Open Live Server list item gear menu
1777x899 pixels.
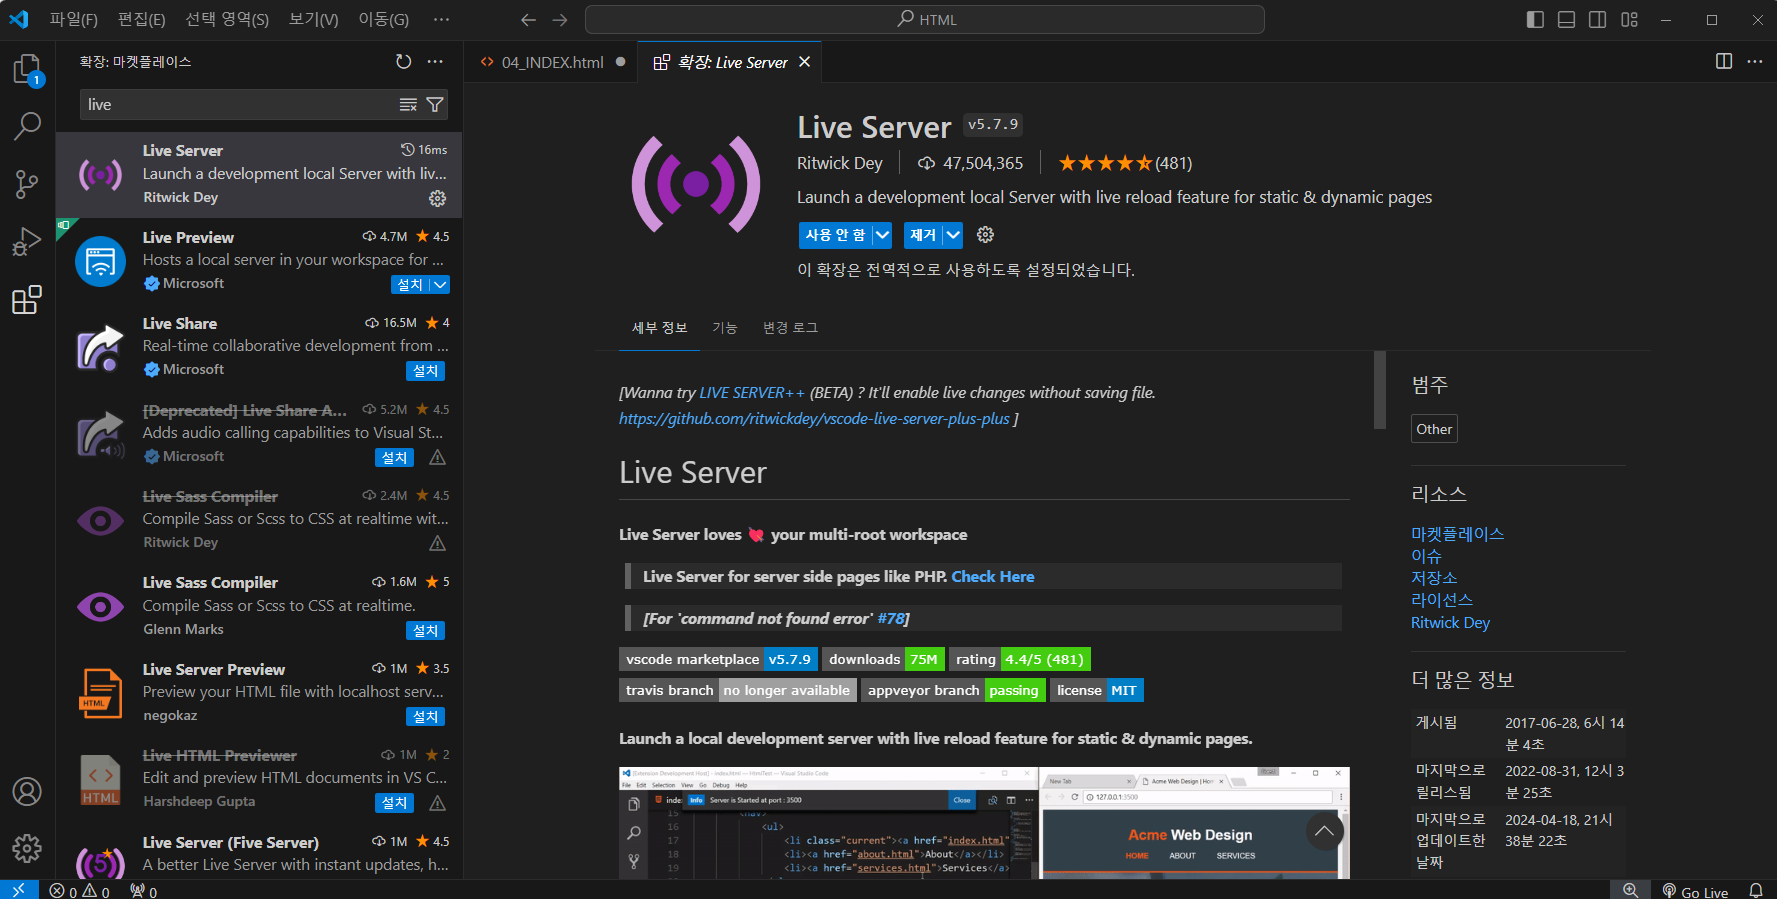[x=437, y=198]
